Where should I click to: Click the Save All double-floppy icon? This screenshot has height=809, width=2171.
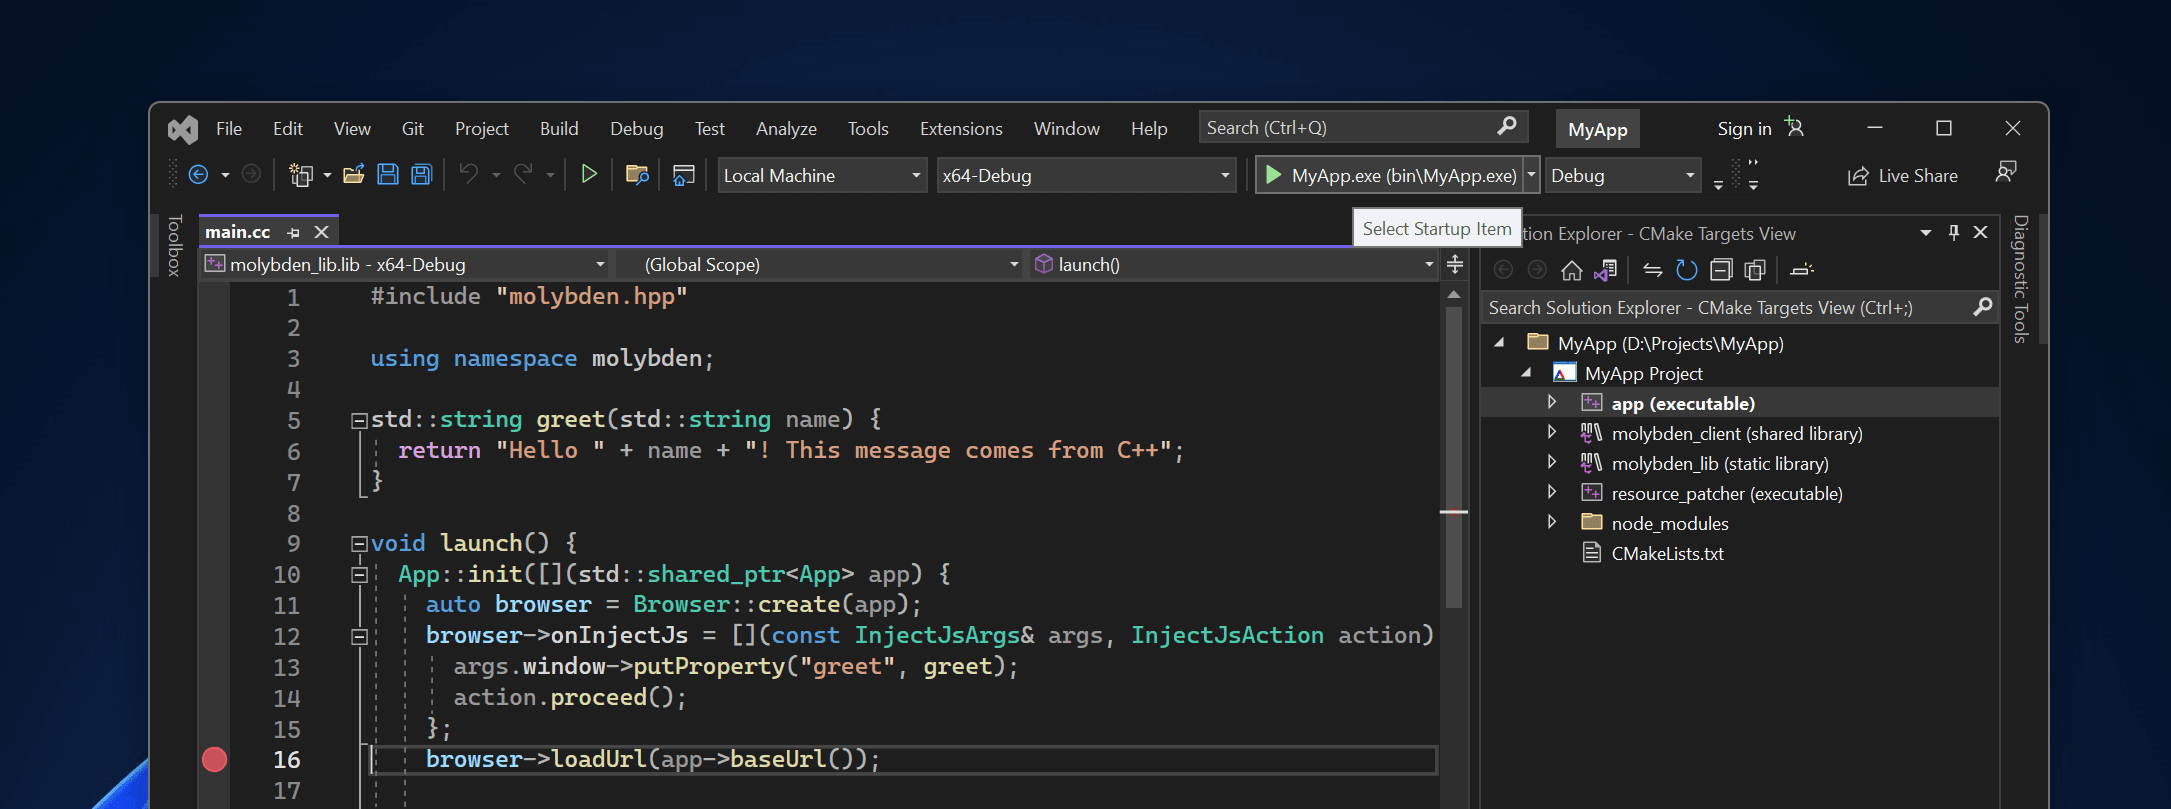click(x=422, y=175)
